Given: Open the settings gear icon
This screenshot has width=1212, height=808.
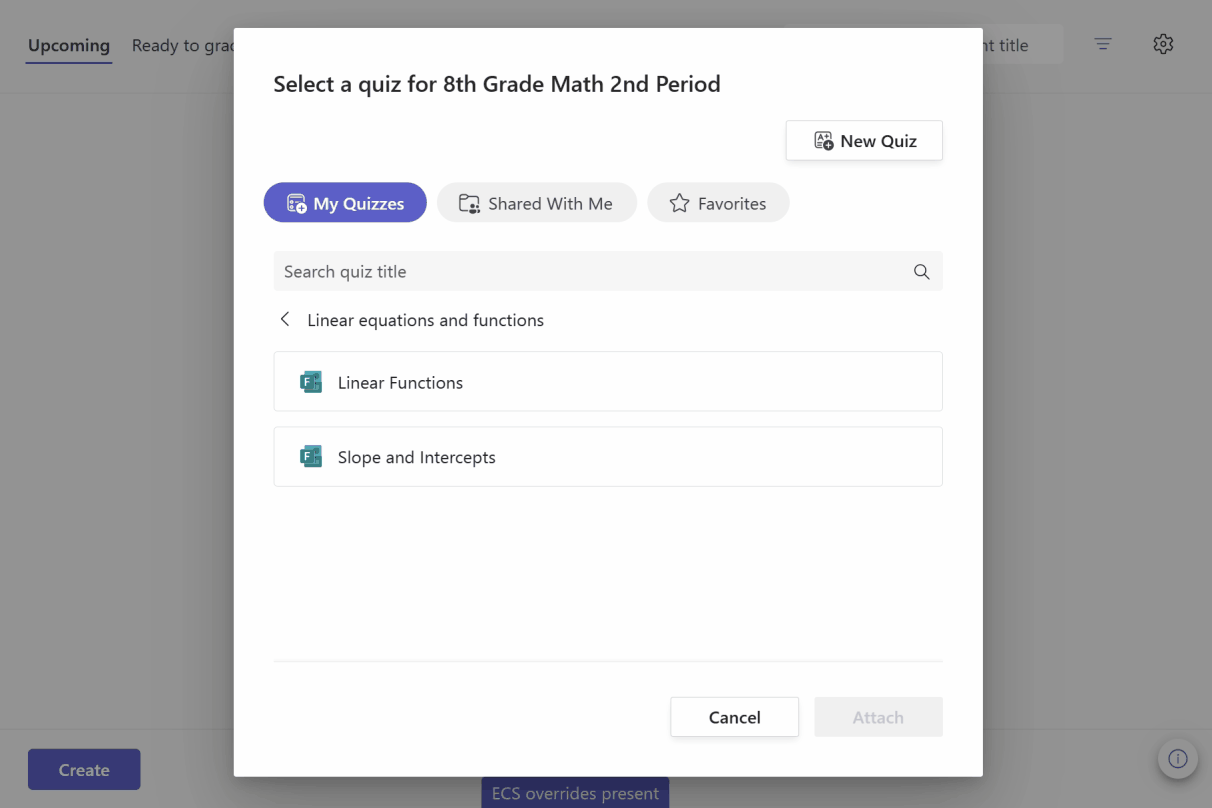Looking at the screenshot, I should pyautogui.click(x=1163, y=44).
